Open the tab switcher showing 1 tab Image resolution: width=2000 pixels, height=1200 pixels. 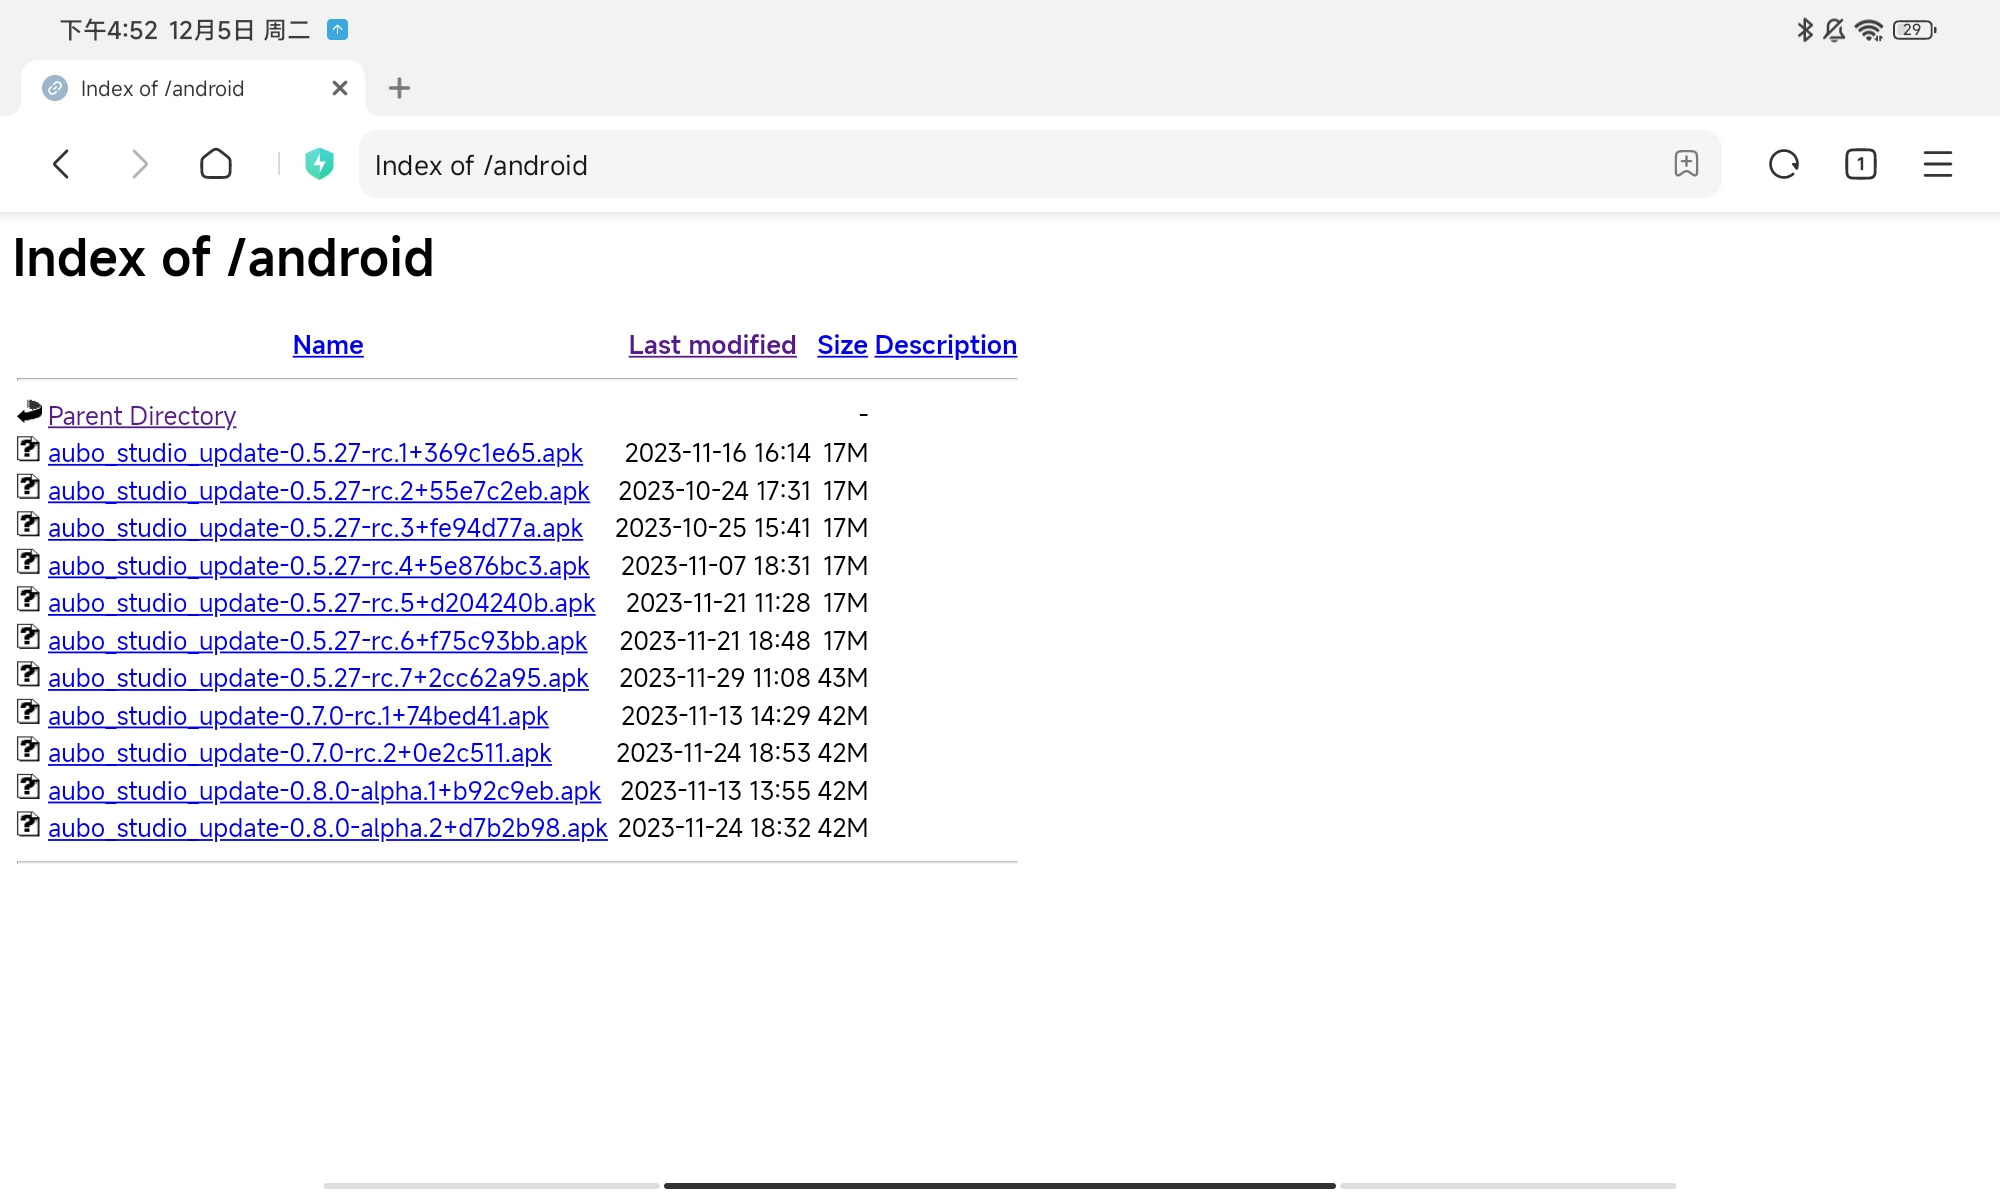(1860, 164)
